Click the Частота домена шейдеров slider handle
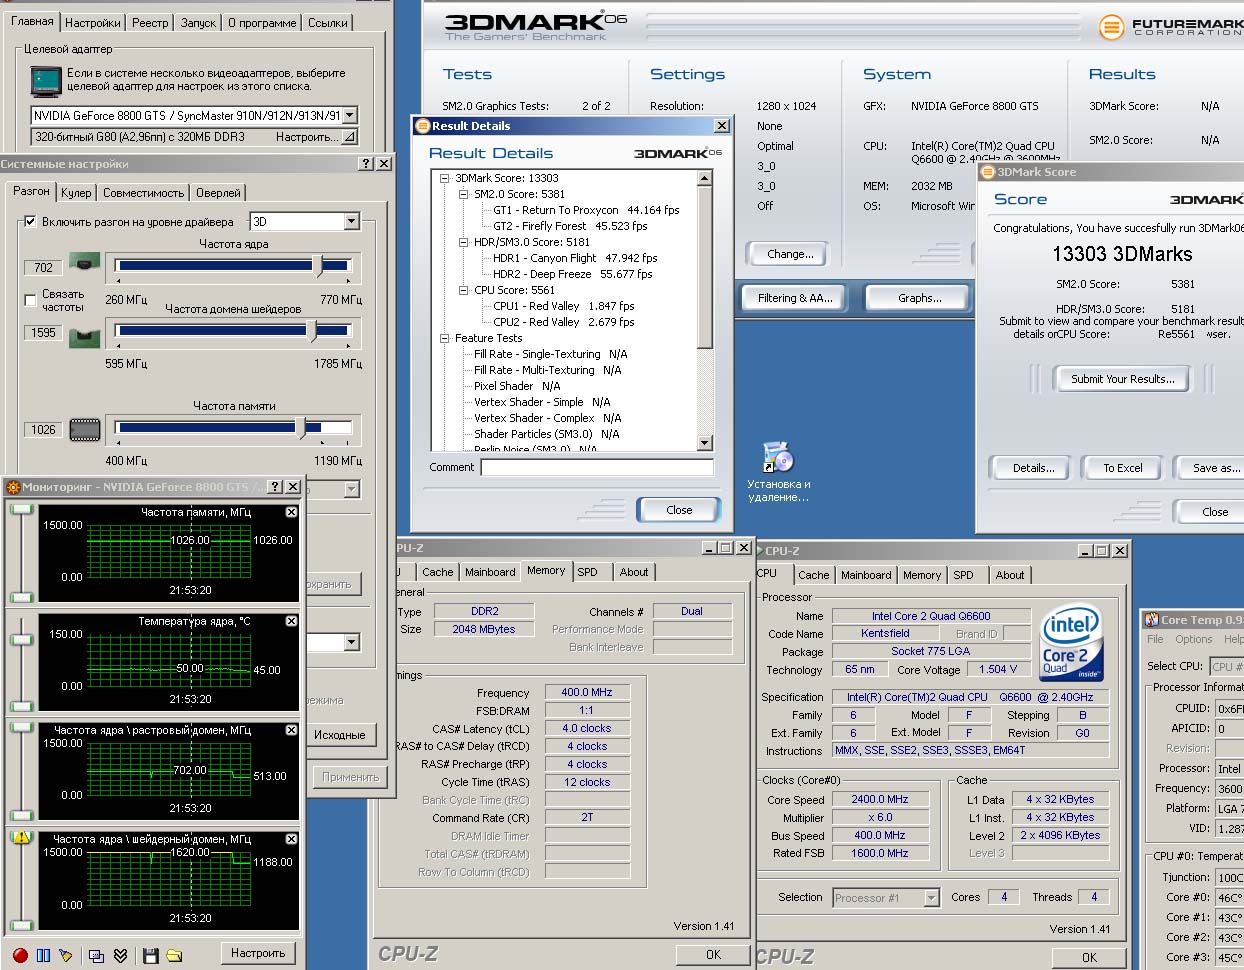 312,330
